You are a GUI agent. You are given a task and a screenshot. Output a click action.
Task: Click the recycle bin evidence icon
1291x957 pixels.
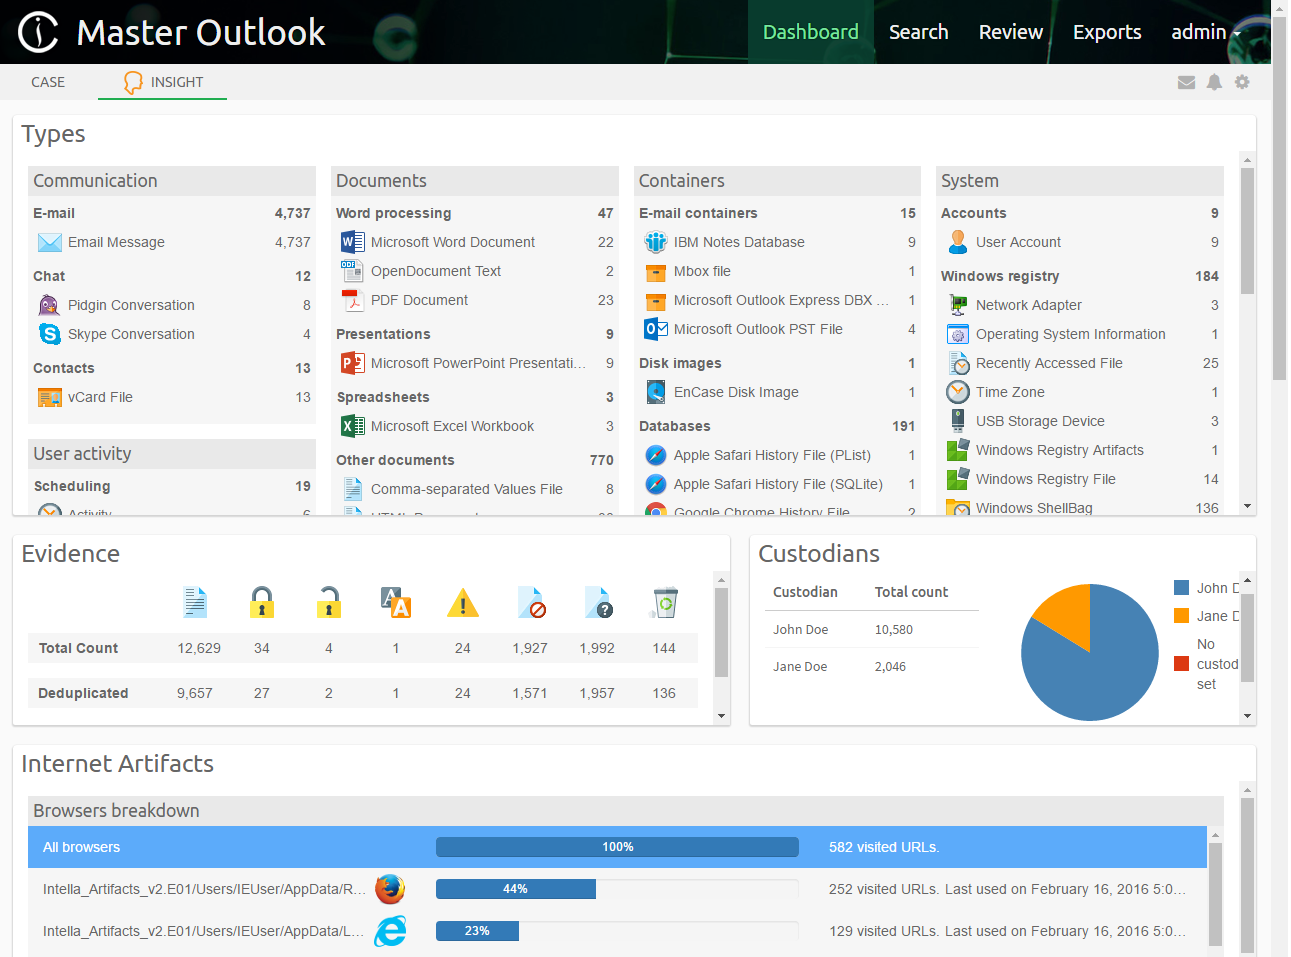pos(664,602)
